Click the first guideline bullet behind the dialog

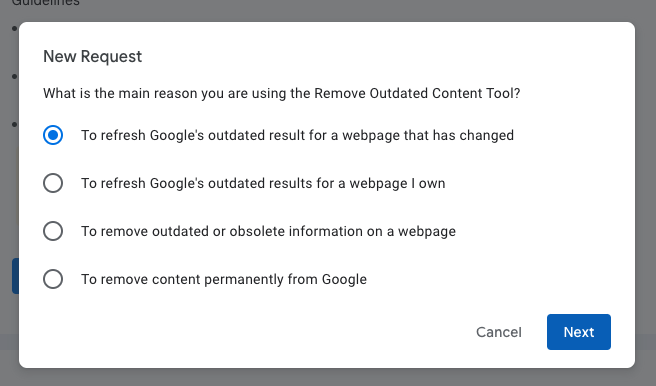coord(15,28)
